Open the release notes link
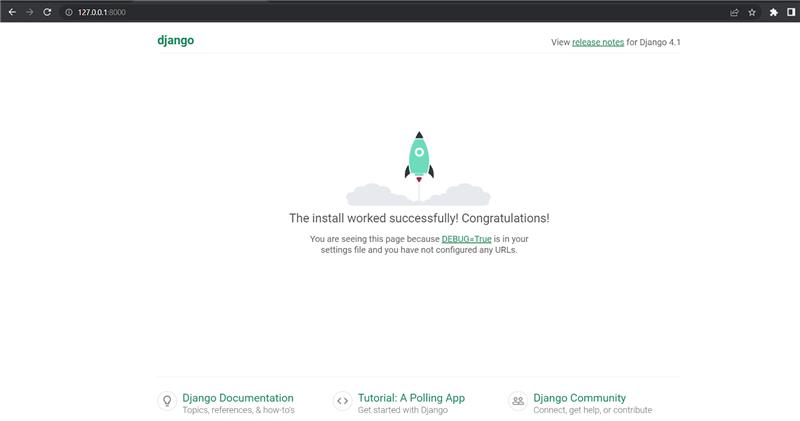Image resolution: width=800 pixels, height=421 pixels. coord(598,42)
